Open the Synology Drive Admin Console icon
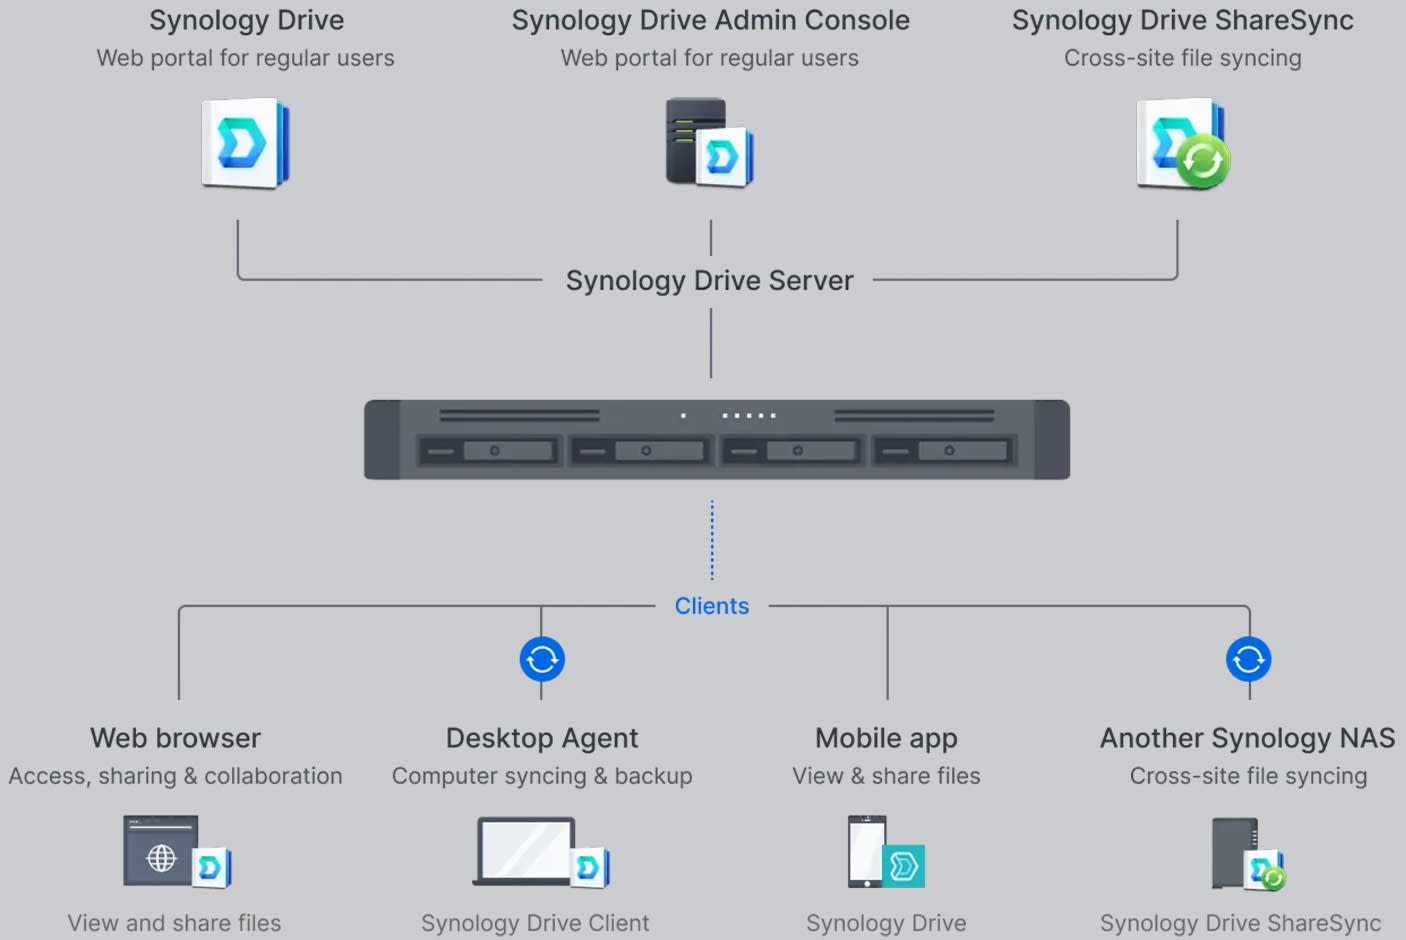The width and height of the screenshot is (1406, 940). [708, 142]
